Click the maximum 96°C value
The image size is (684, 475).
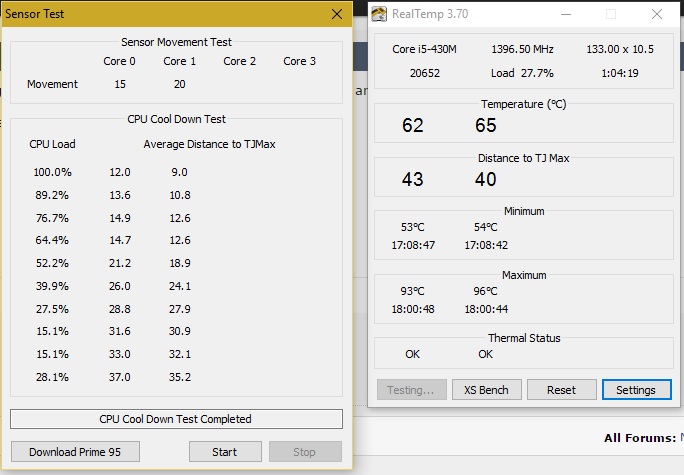tap(486, 291)
